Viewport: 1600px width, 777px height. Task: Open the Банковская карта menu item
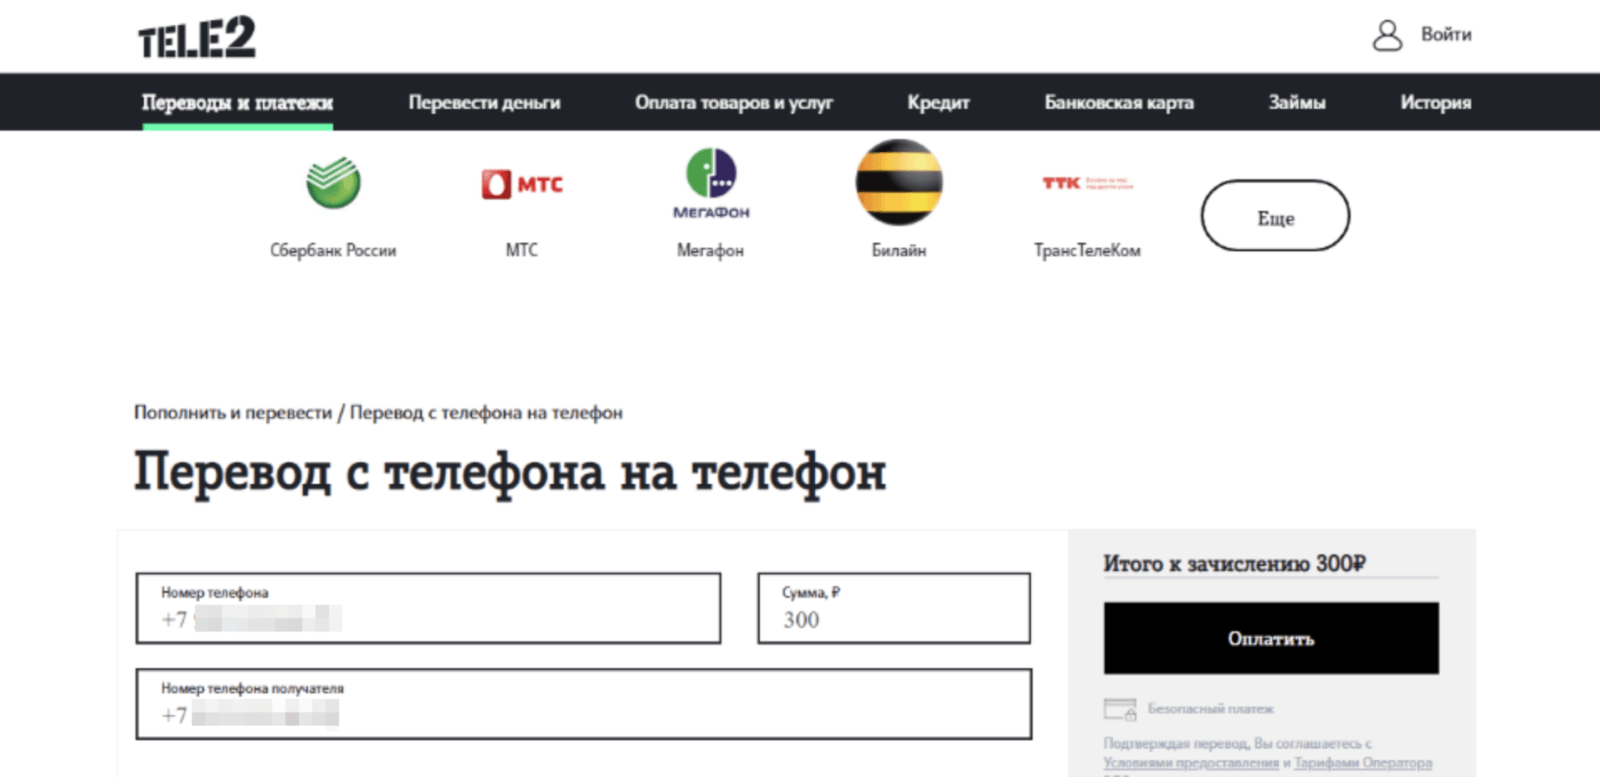pos(1119,102)
